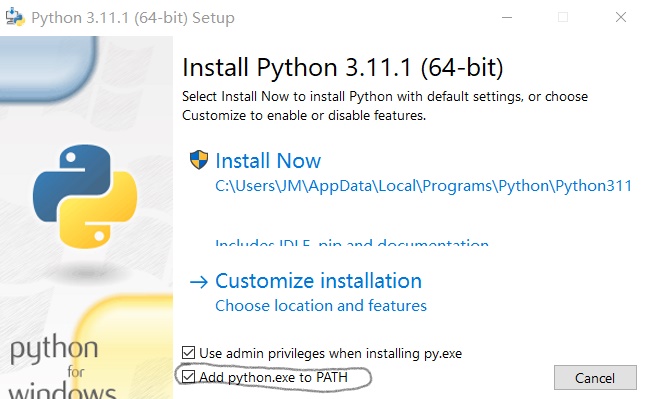The image size is (648, 399).
Task: Cancel the Python setup
Action: pos(595,377)
